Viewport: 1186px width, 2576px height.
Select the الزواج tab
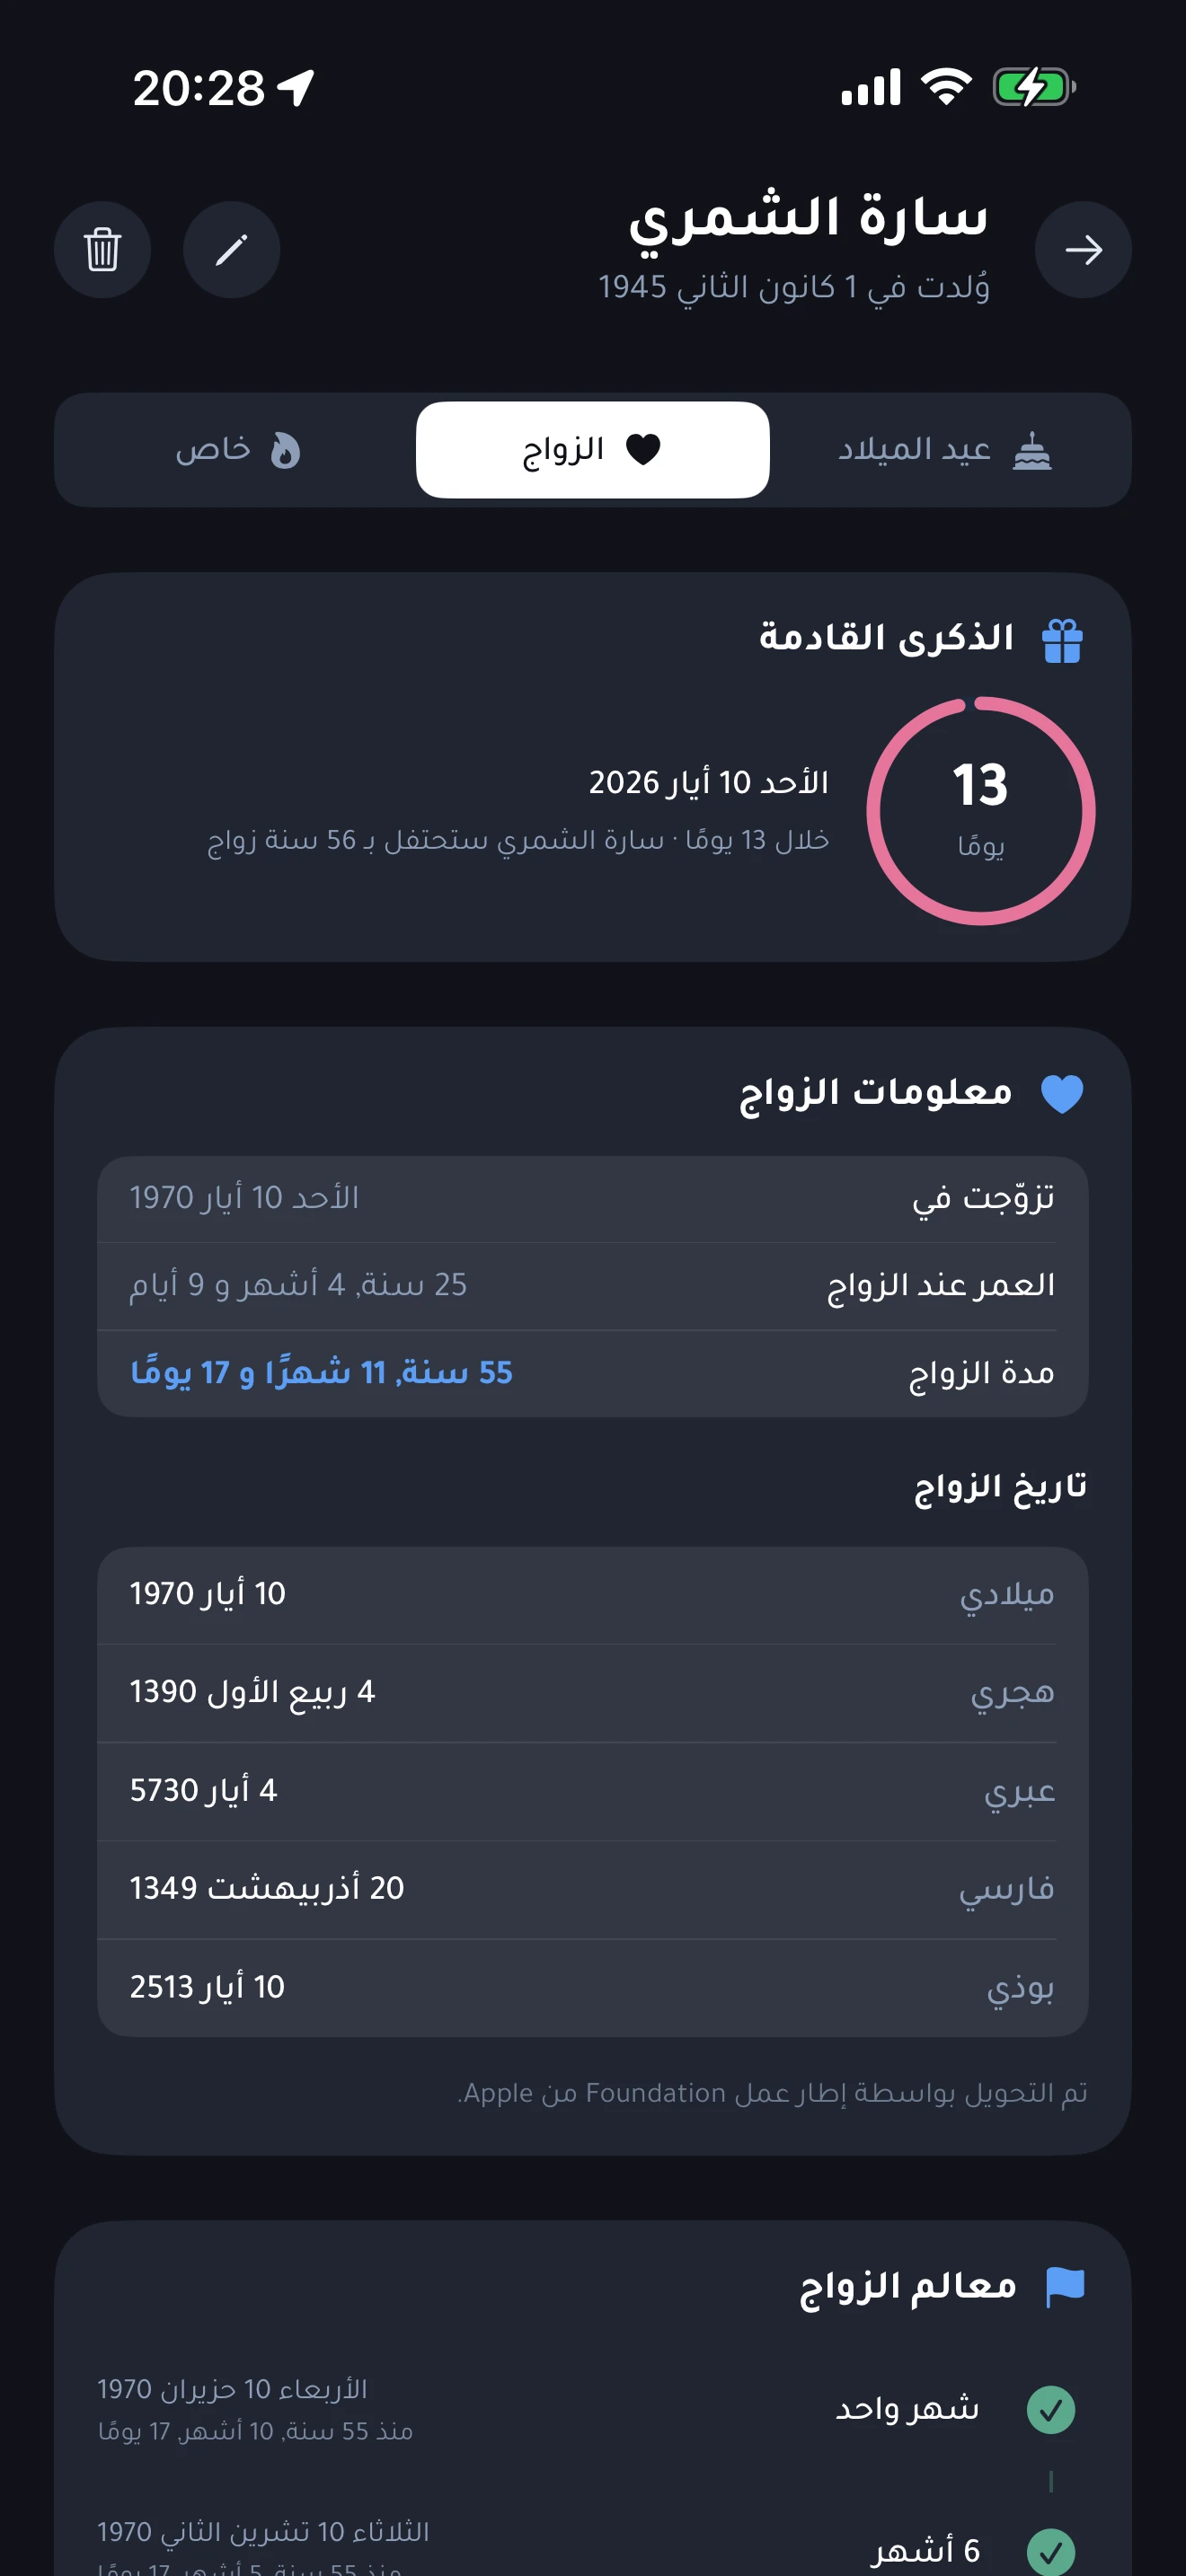(x=592, y=450)
